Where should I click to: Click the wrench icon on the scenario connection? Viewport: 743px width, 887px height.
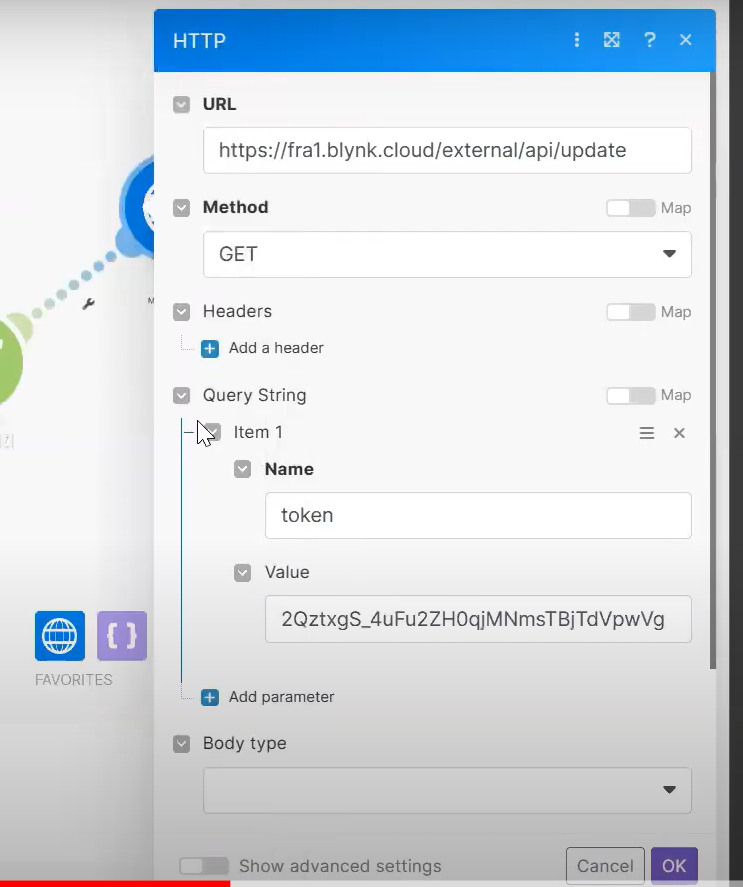point(88,304)
